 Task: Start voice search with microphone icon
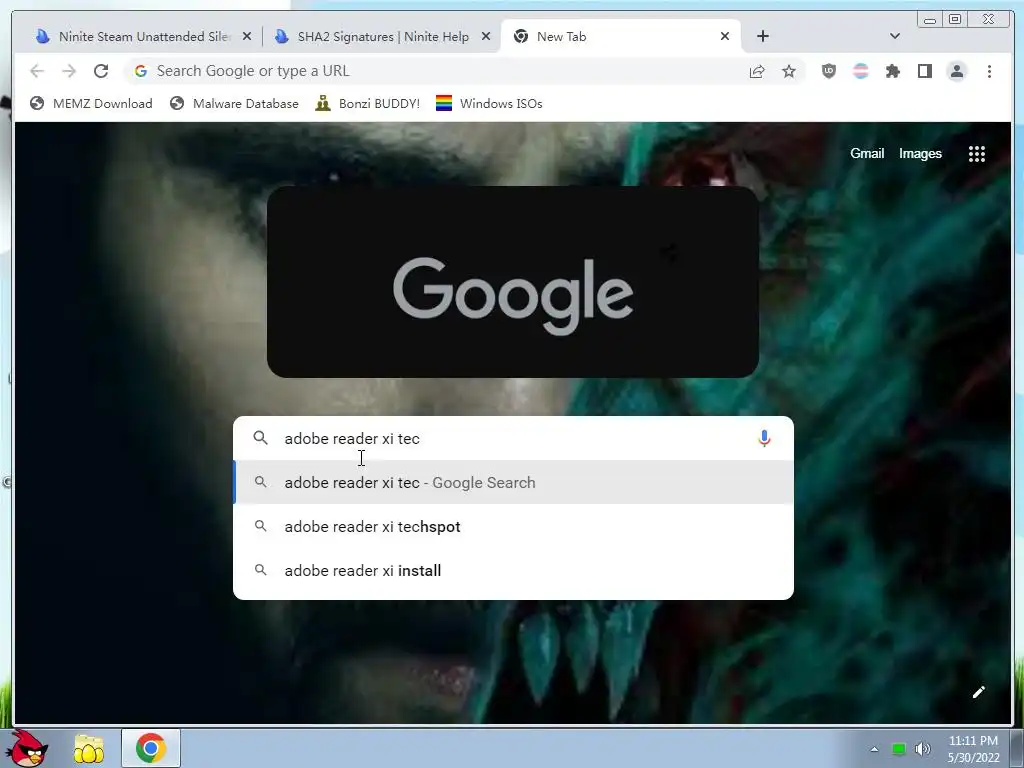[x=764, y=438]
